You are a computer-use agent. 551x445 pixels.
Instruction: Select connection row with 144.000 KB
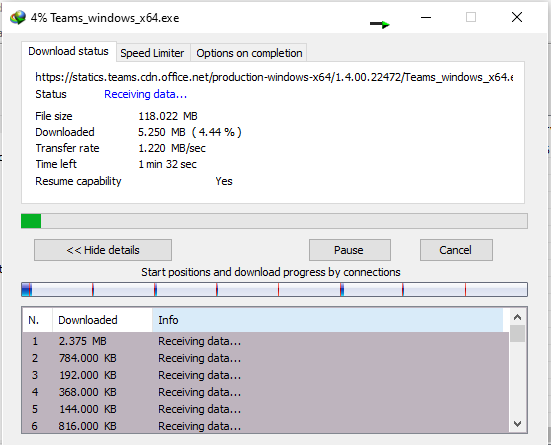266,409
